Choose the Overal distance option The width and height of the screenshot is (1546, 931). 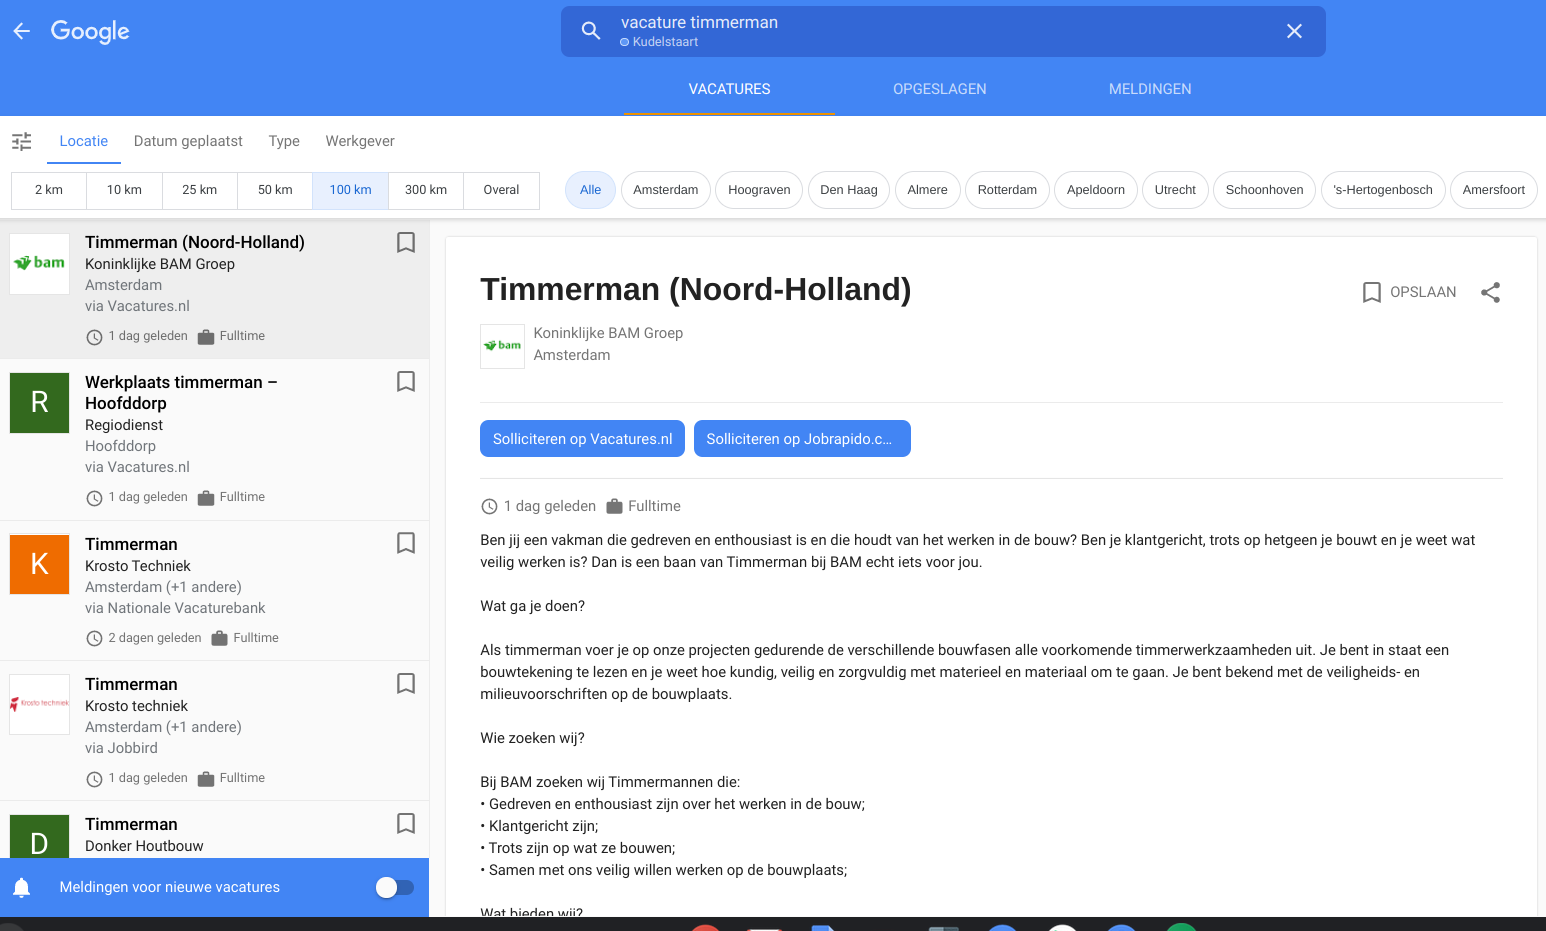(x=501, y=190)
